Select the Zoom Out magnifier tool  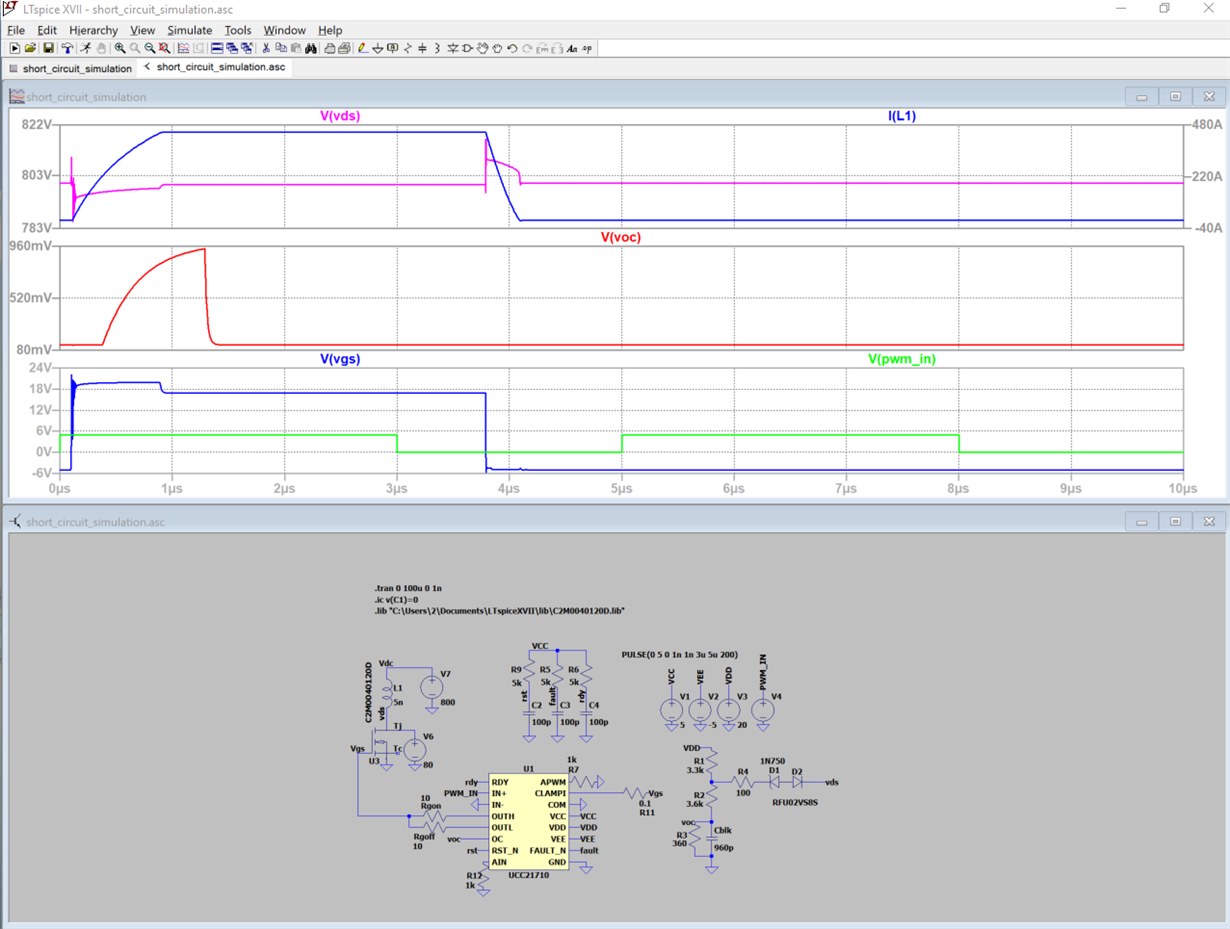click(150, 48)
